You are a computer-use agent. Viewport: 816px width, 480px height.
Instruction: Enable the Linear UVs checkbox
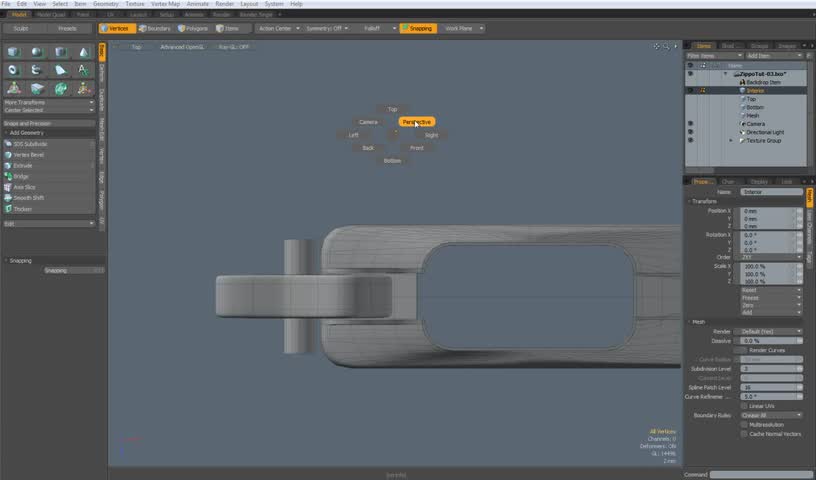744,406
